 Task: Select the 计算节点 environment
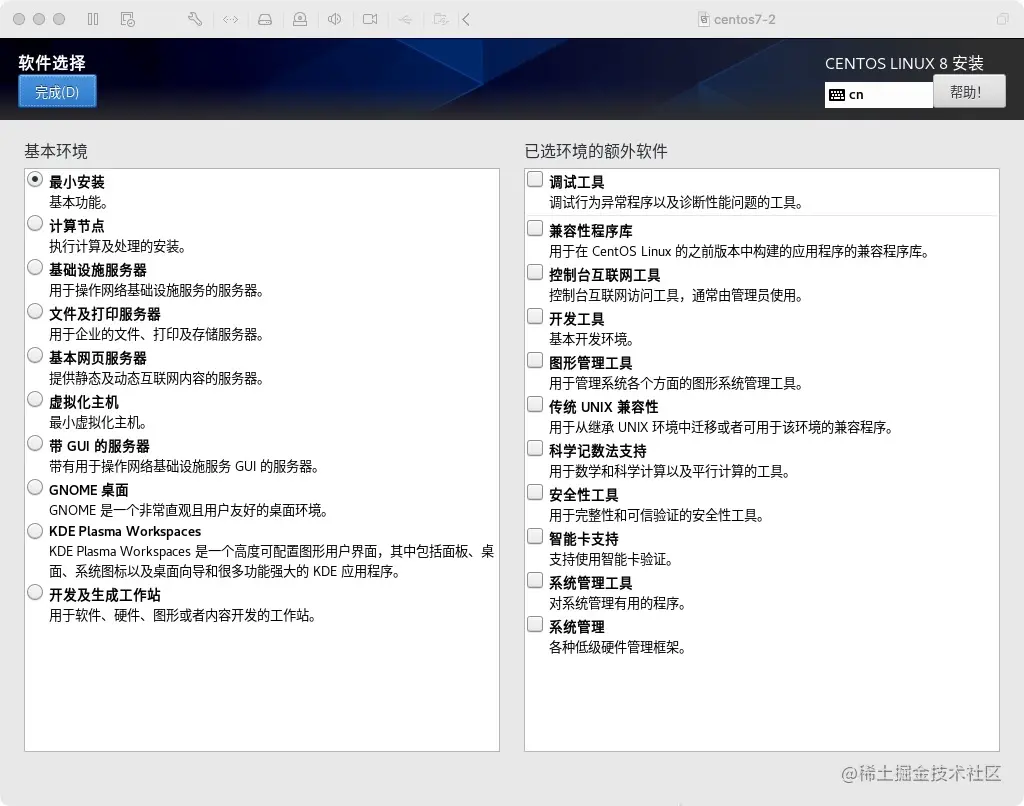[x=35, y=223]
